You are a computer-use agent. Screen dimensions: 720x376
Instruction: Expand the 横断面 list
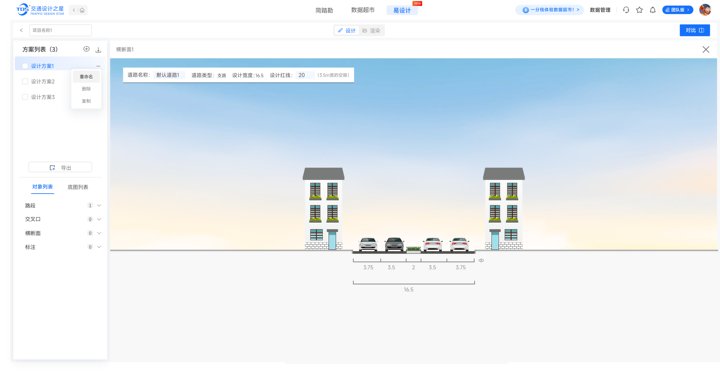pyautogui.click(x=99, y=233)
